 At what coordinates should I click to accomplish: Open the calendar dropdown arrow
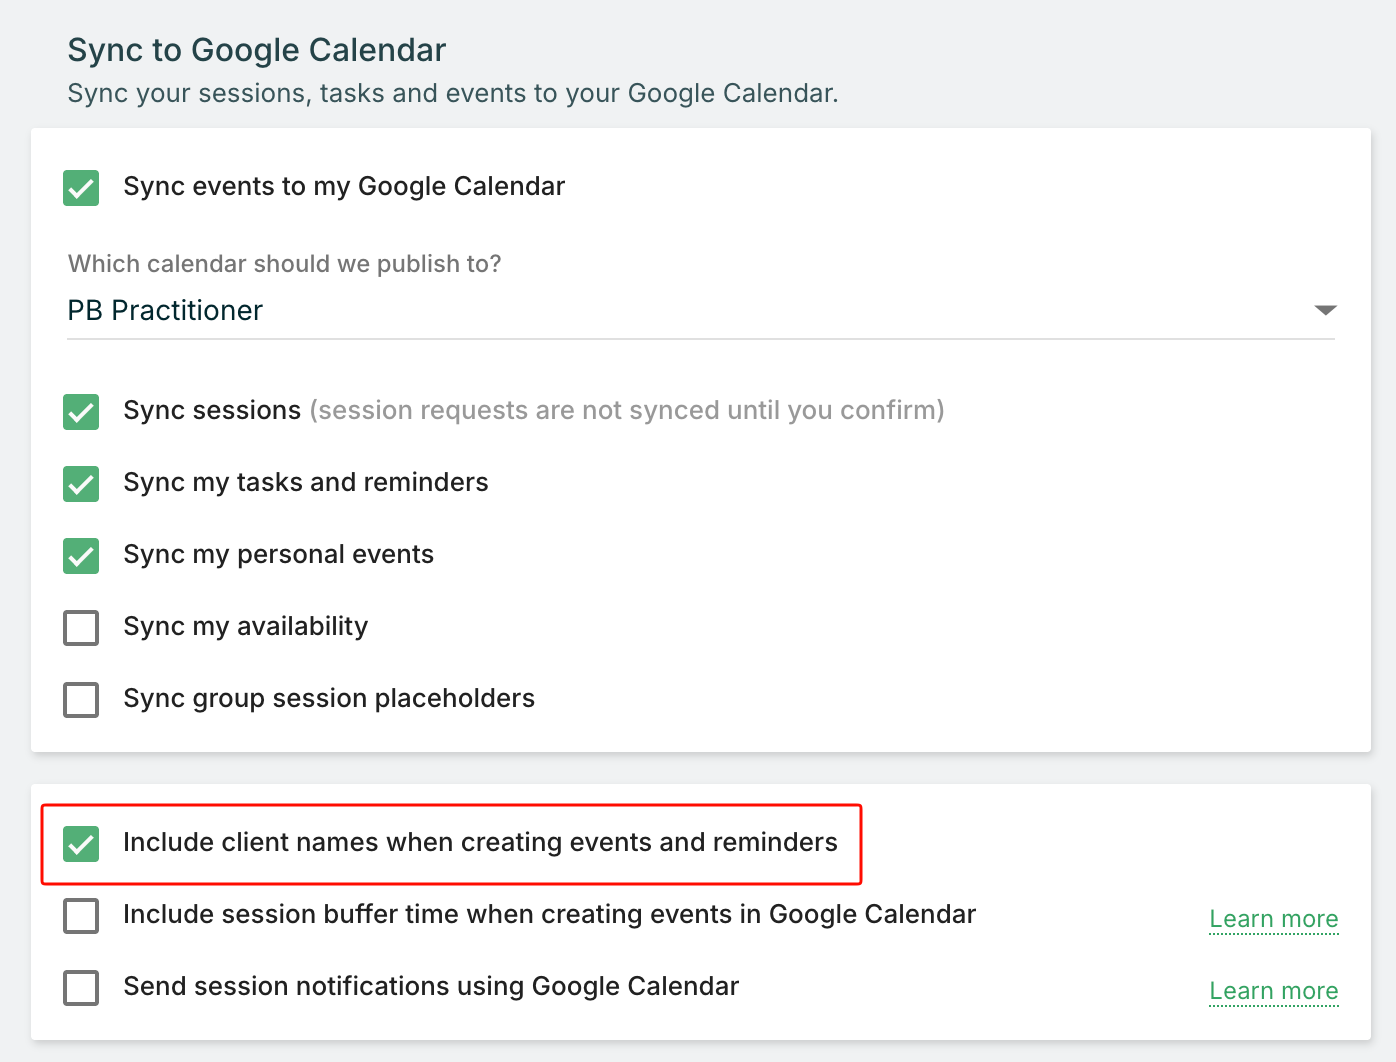point(1325,310)
